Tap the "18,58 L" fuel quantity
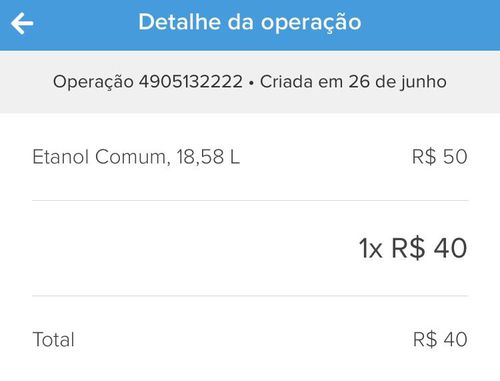500x381 pixels. (x=208, y=157)
